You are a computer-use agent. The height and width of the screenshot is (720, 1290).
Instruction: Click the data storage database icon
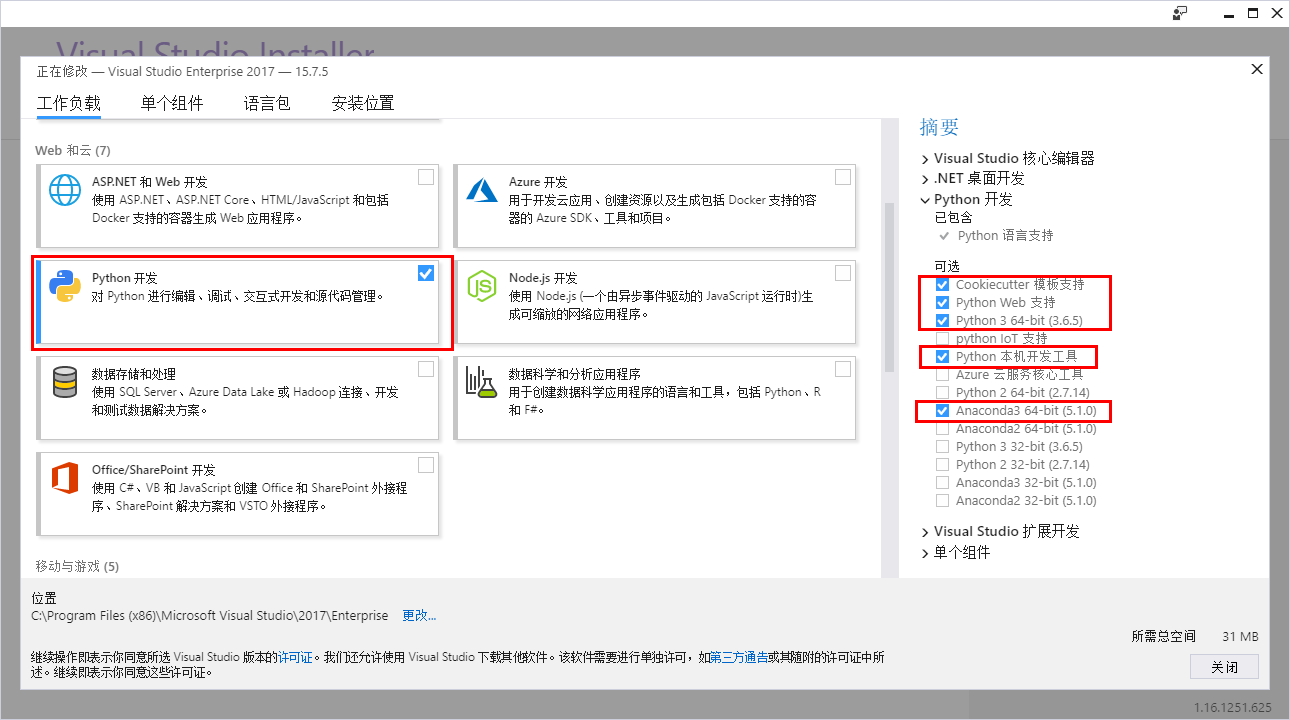(65, 382)
